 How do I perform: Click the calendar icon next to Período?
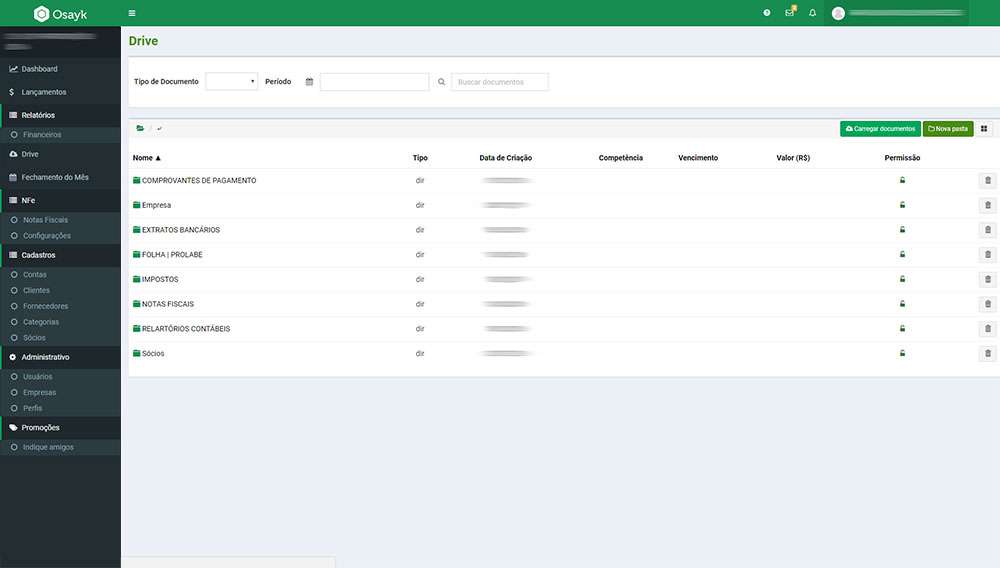click(309, 82)
